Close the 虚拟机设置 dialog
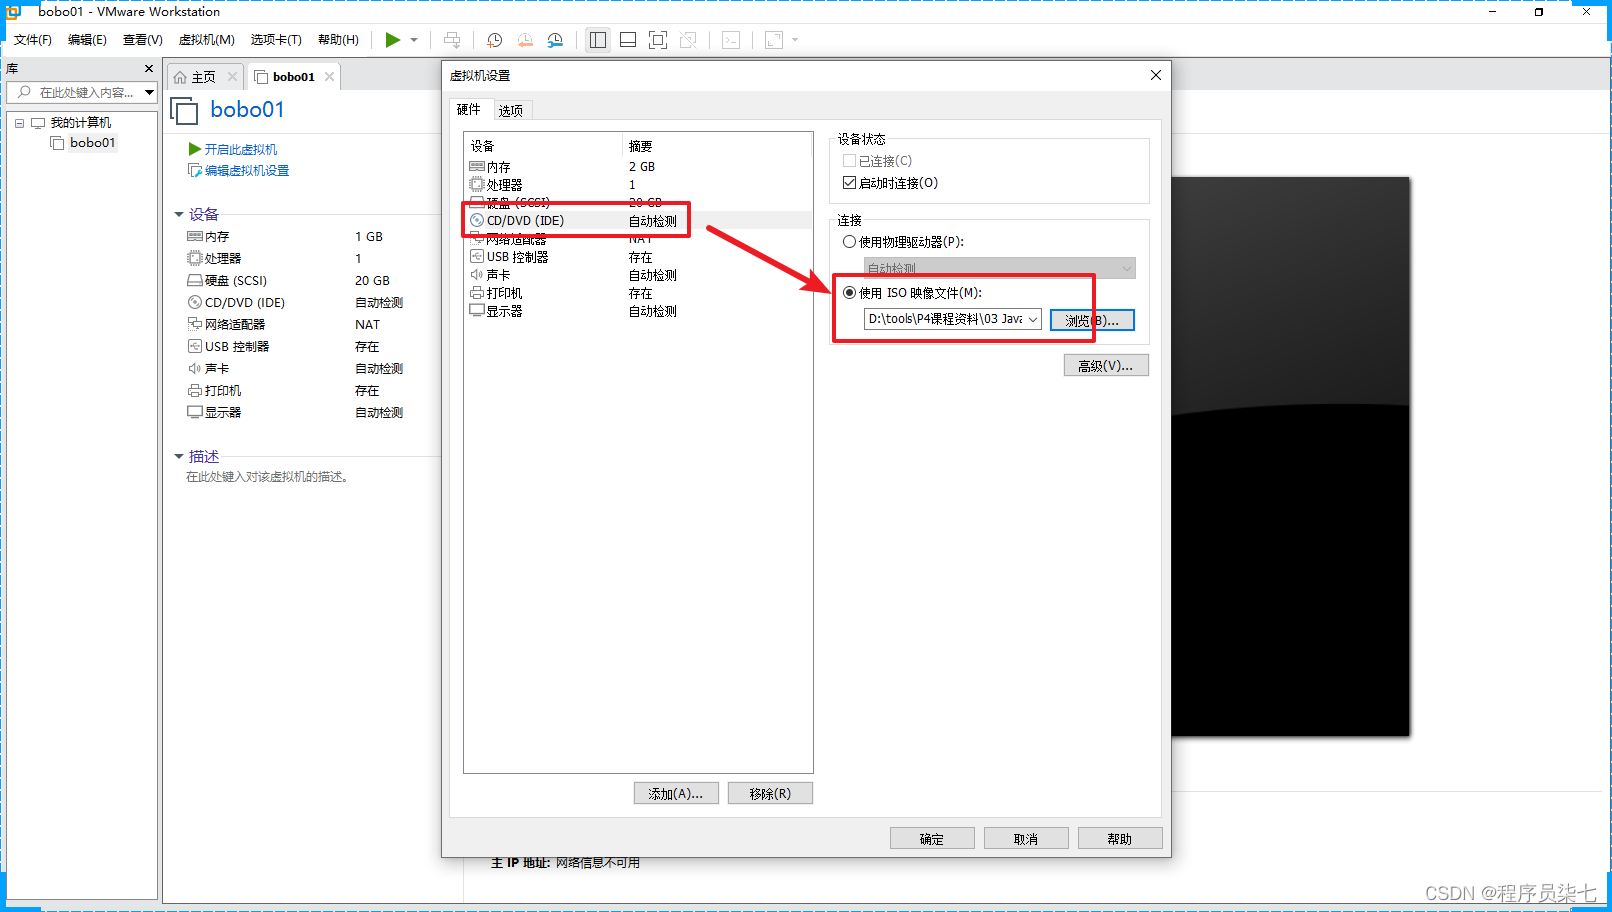 click(x=1156, y=75)
